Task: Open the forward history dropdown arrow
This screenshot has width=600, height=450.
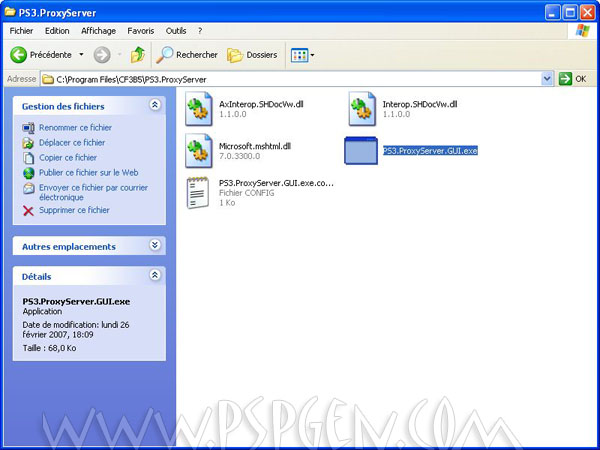Action: coord(119,55)
